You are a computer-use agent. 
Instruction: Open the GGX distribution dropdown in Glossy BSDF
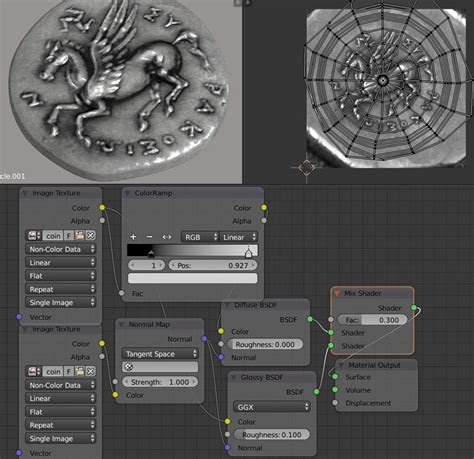coord(272,407)
